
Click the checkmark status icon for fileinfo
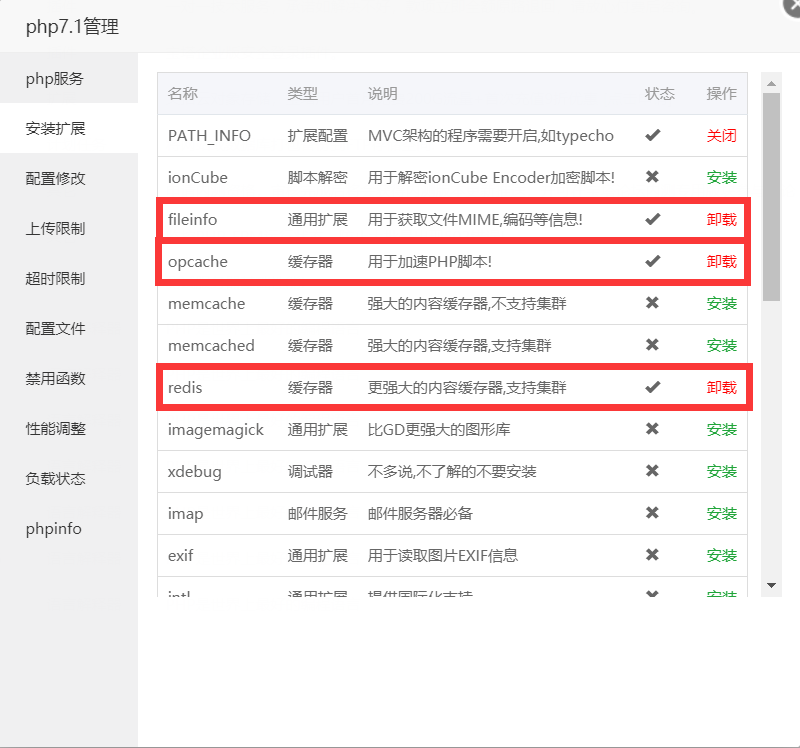coord(652,219)
